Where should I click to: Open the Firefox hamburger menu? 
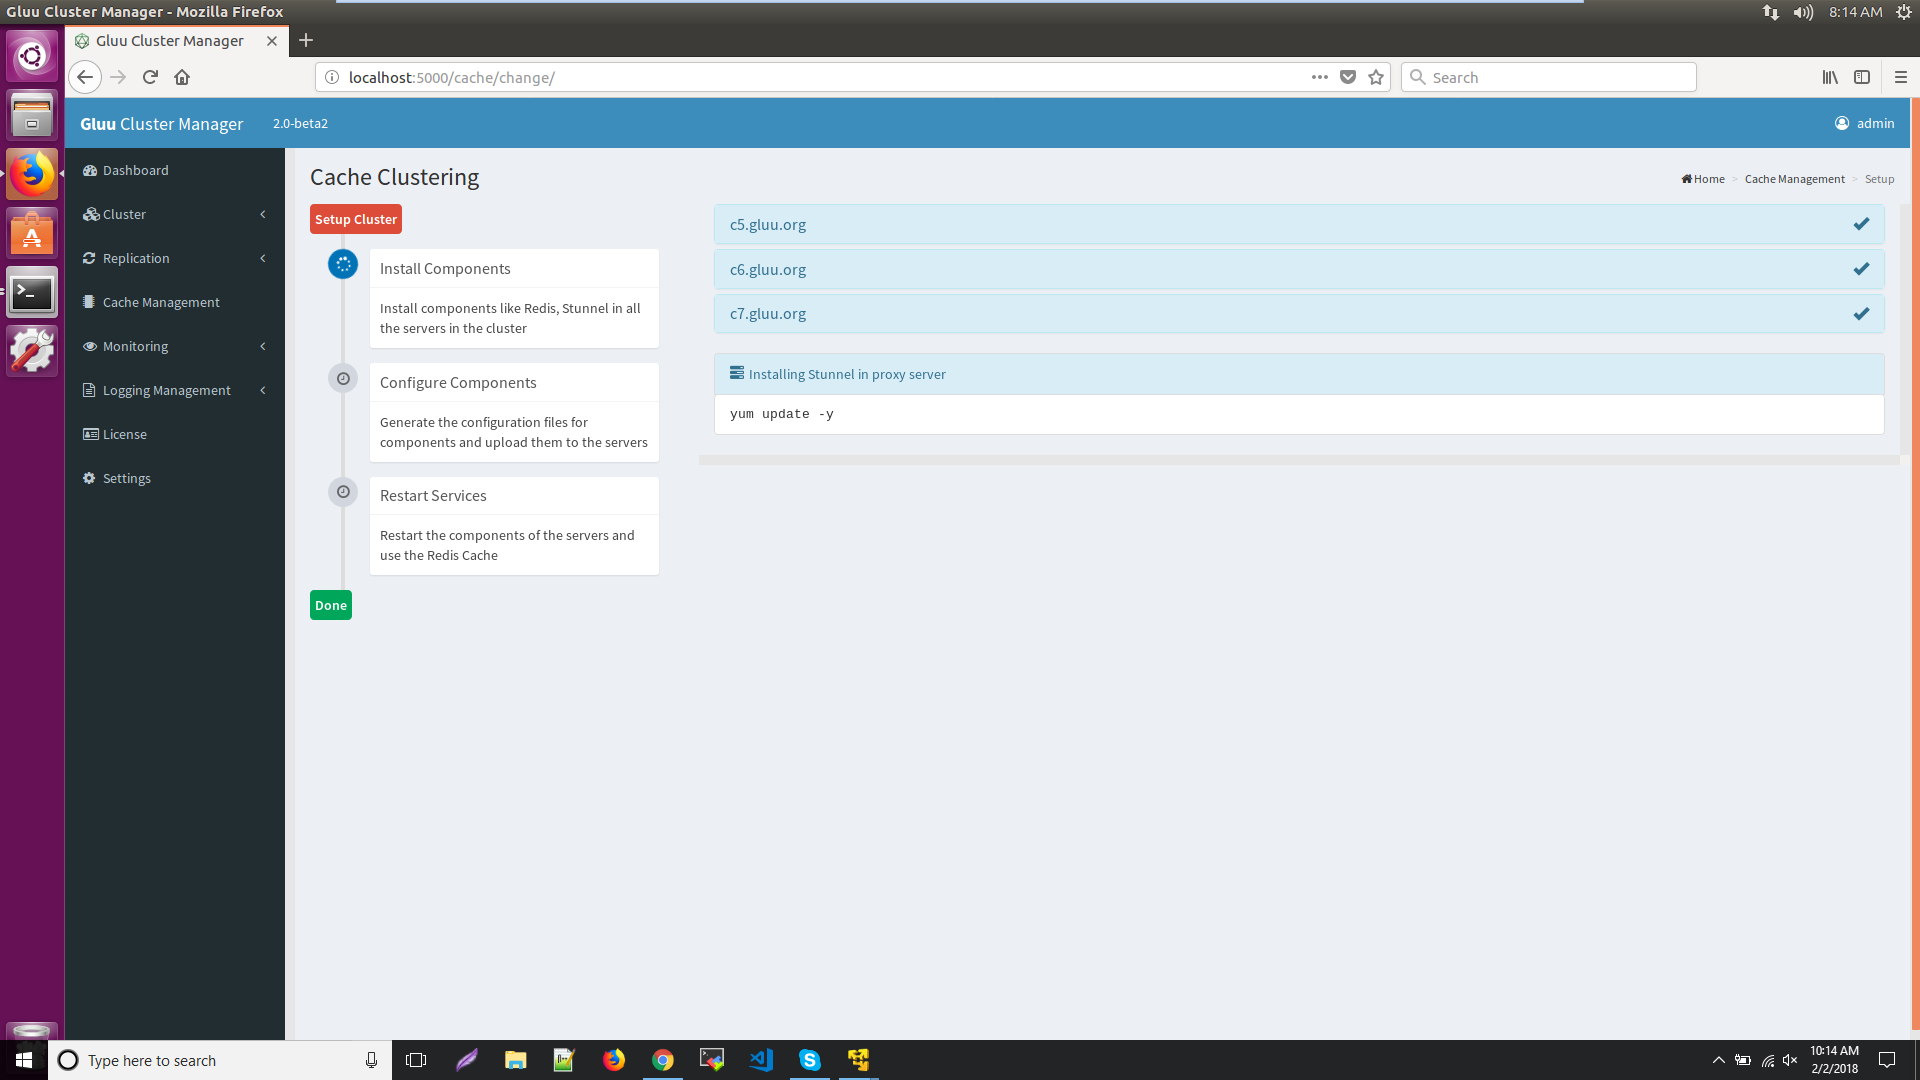click(x=1901, y=77)
